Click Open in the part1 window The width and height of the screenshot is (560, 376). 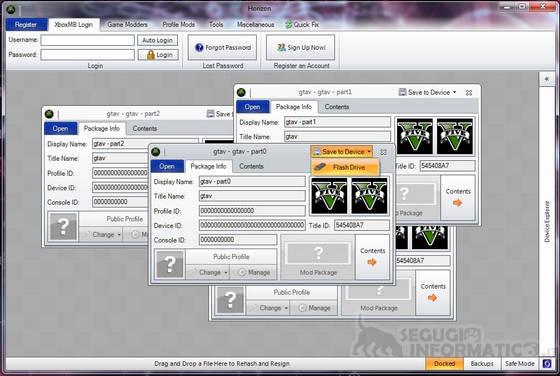252,107
